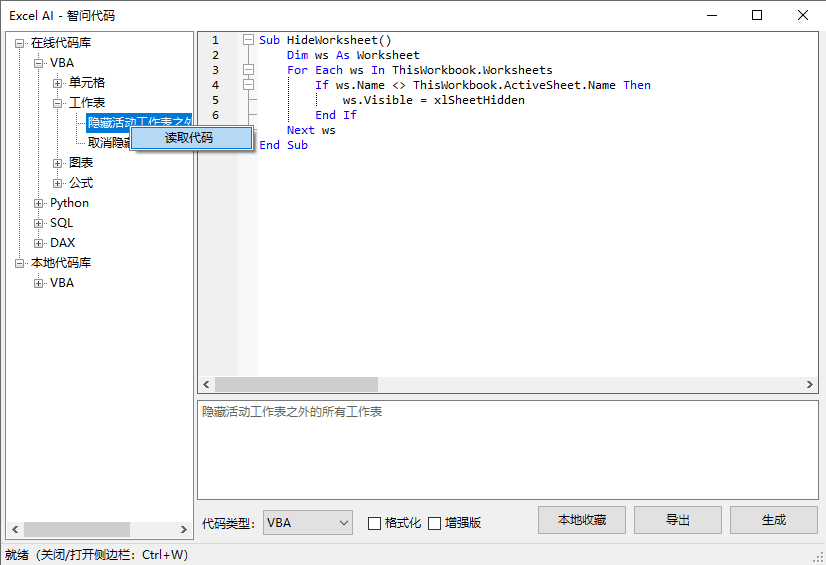Toggle the 格式化 checkbox
The height and width of the screenshot is (565, 826).
coord(374,523)
